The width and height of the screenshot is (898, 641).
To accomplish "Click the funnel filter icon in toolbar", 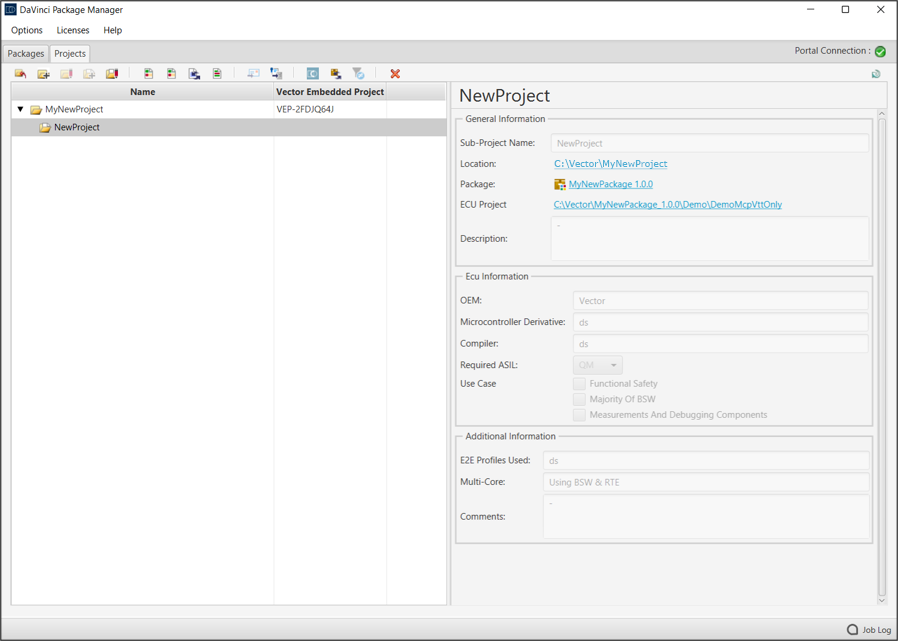I will (358, 74).
